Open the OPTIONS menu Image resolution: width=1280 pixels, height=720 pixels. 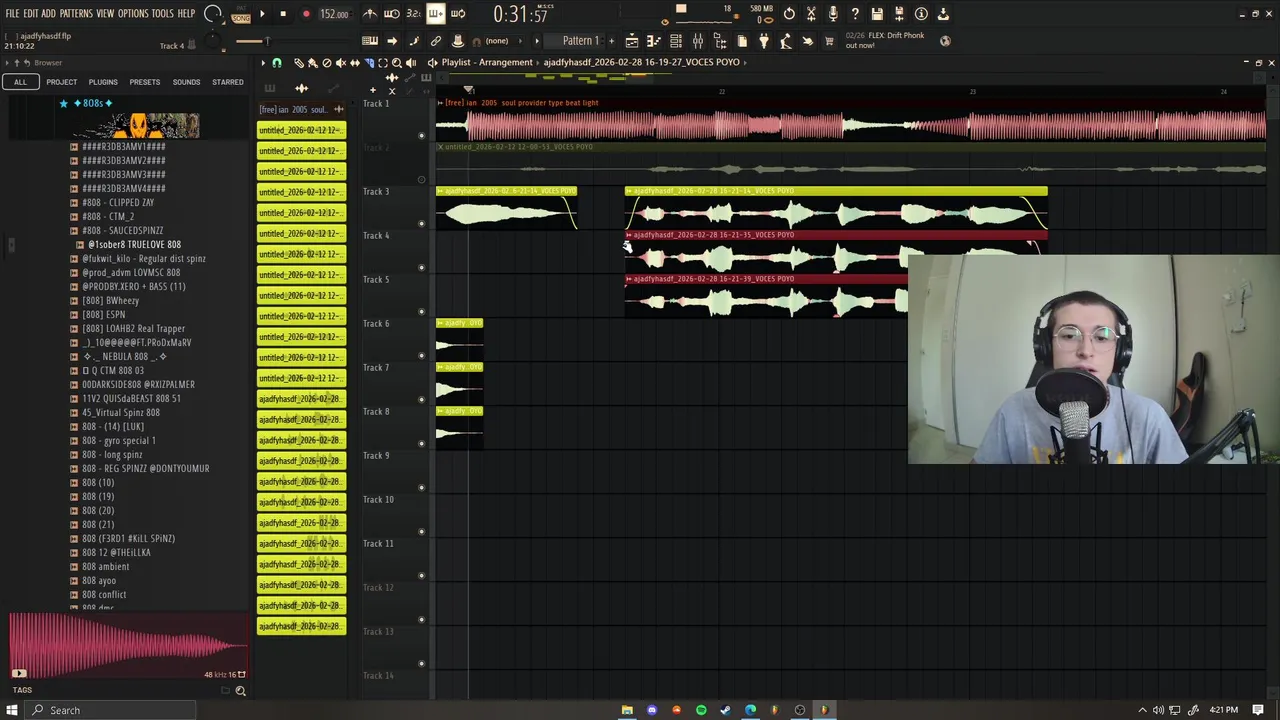tap(133, 14)
